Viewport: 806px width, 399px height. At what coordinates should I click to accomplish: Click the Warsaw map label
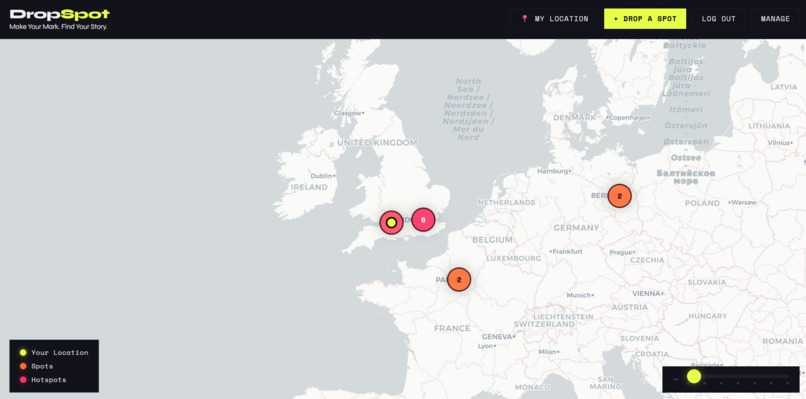(742, 203)
